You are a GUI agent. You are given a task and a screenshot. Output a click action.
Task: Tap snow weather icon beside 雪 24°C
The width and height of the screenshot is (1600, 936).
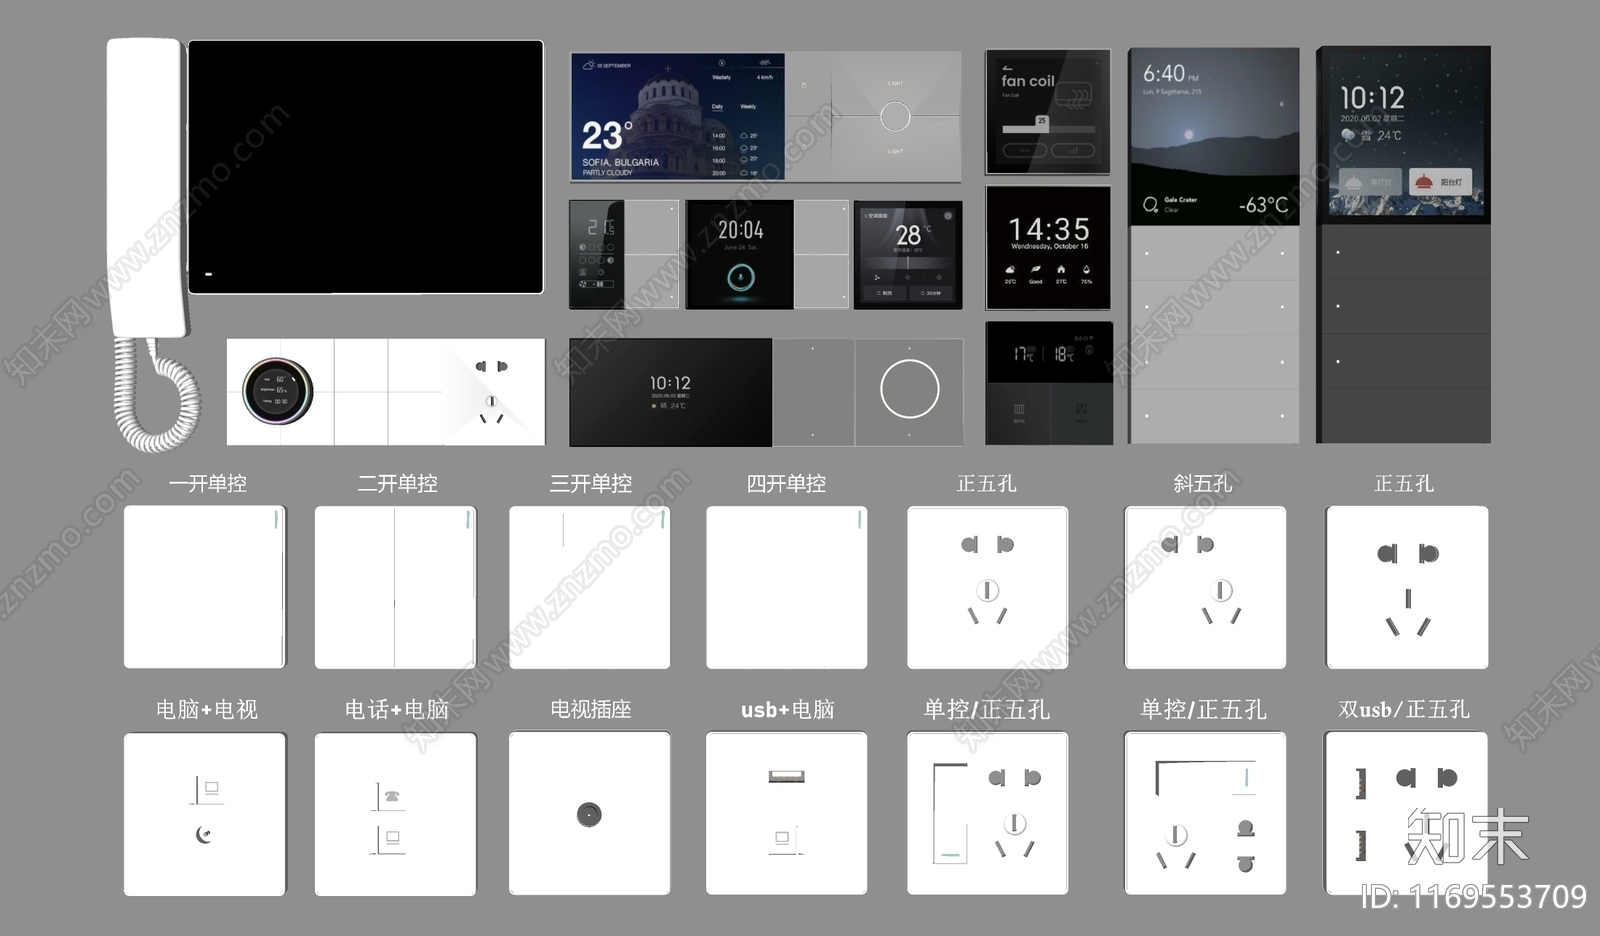click(x=1348, y=135)
